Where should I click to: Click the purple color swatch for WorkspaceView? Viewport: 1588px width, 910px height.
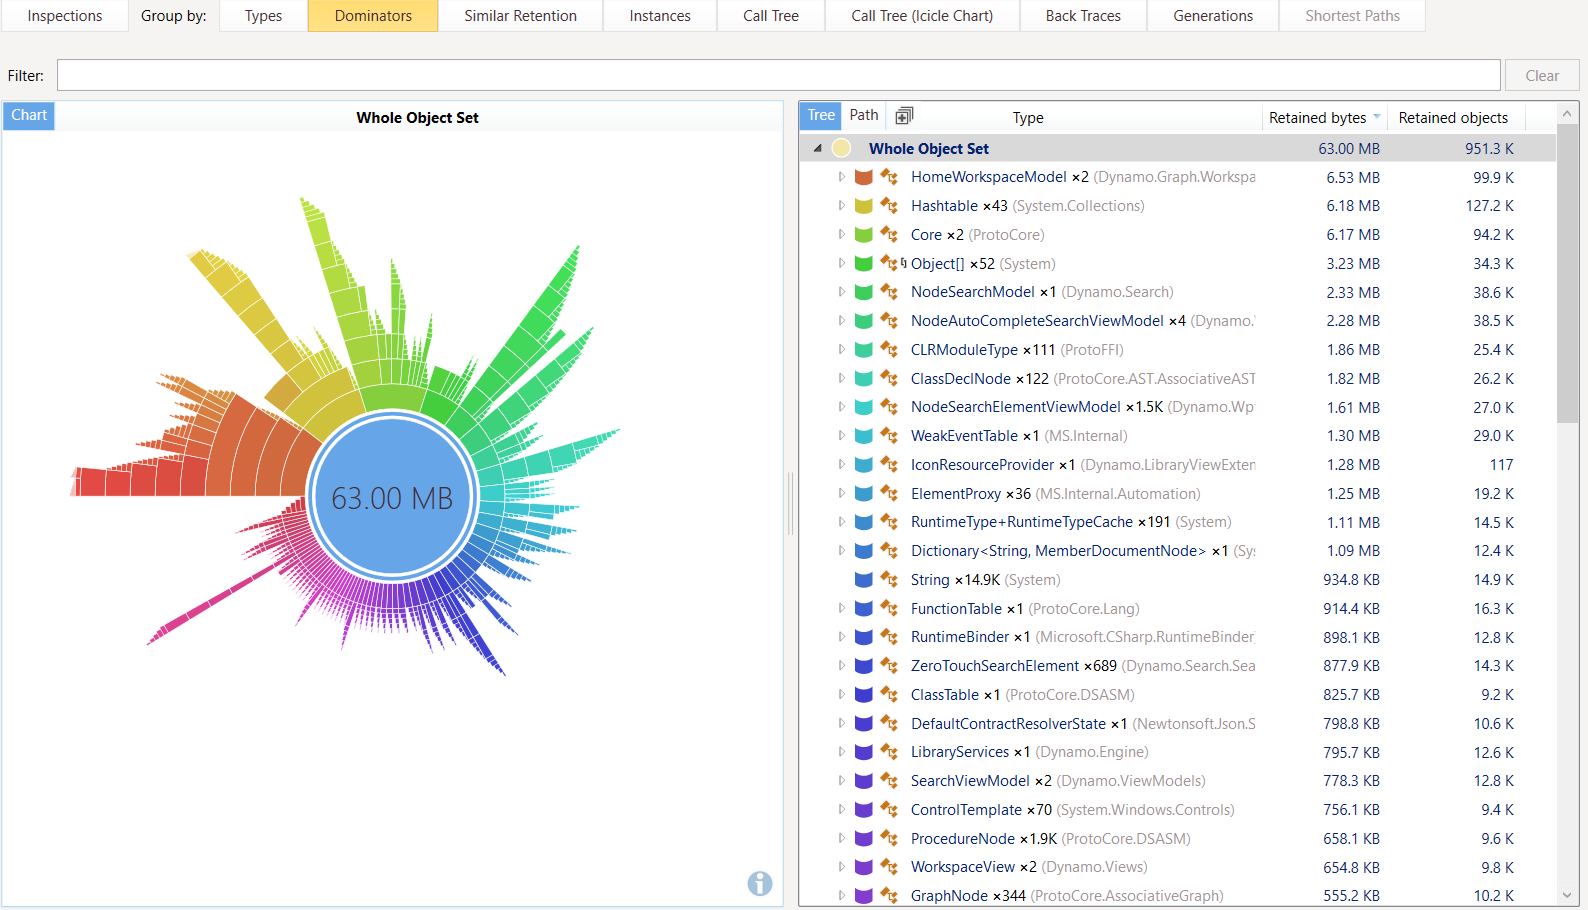point(864,867)
